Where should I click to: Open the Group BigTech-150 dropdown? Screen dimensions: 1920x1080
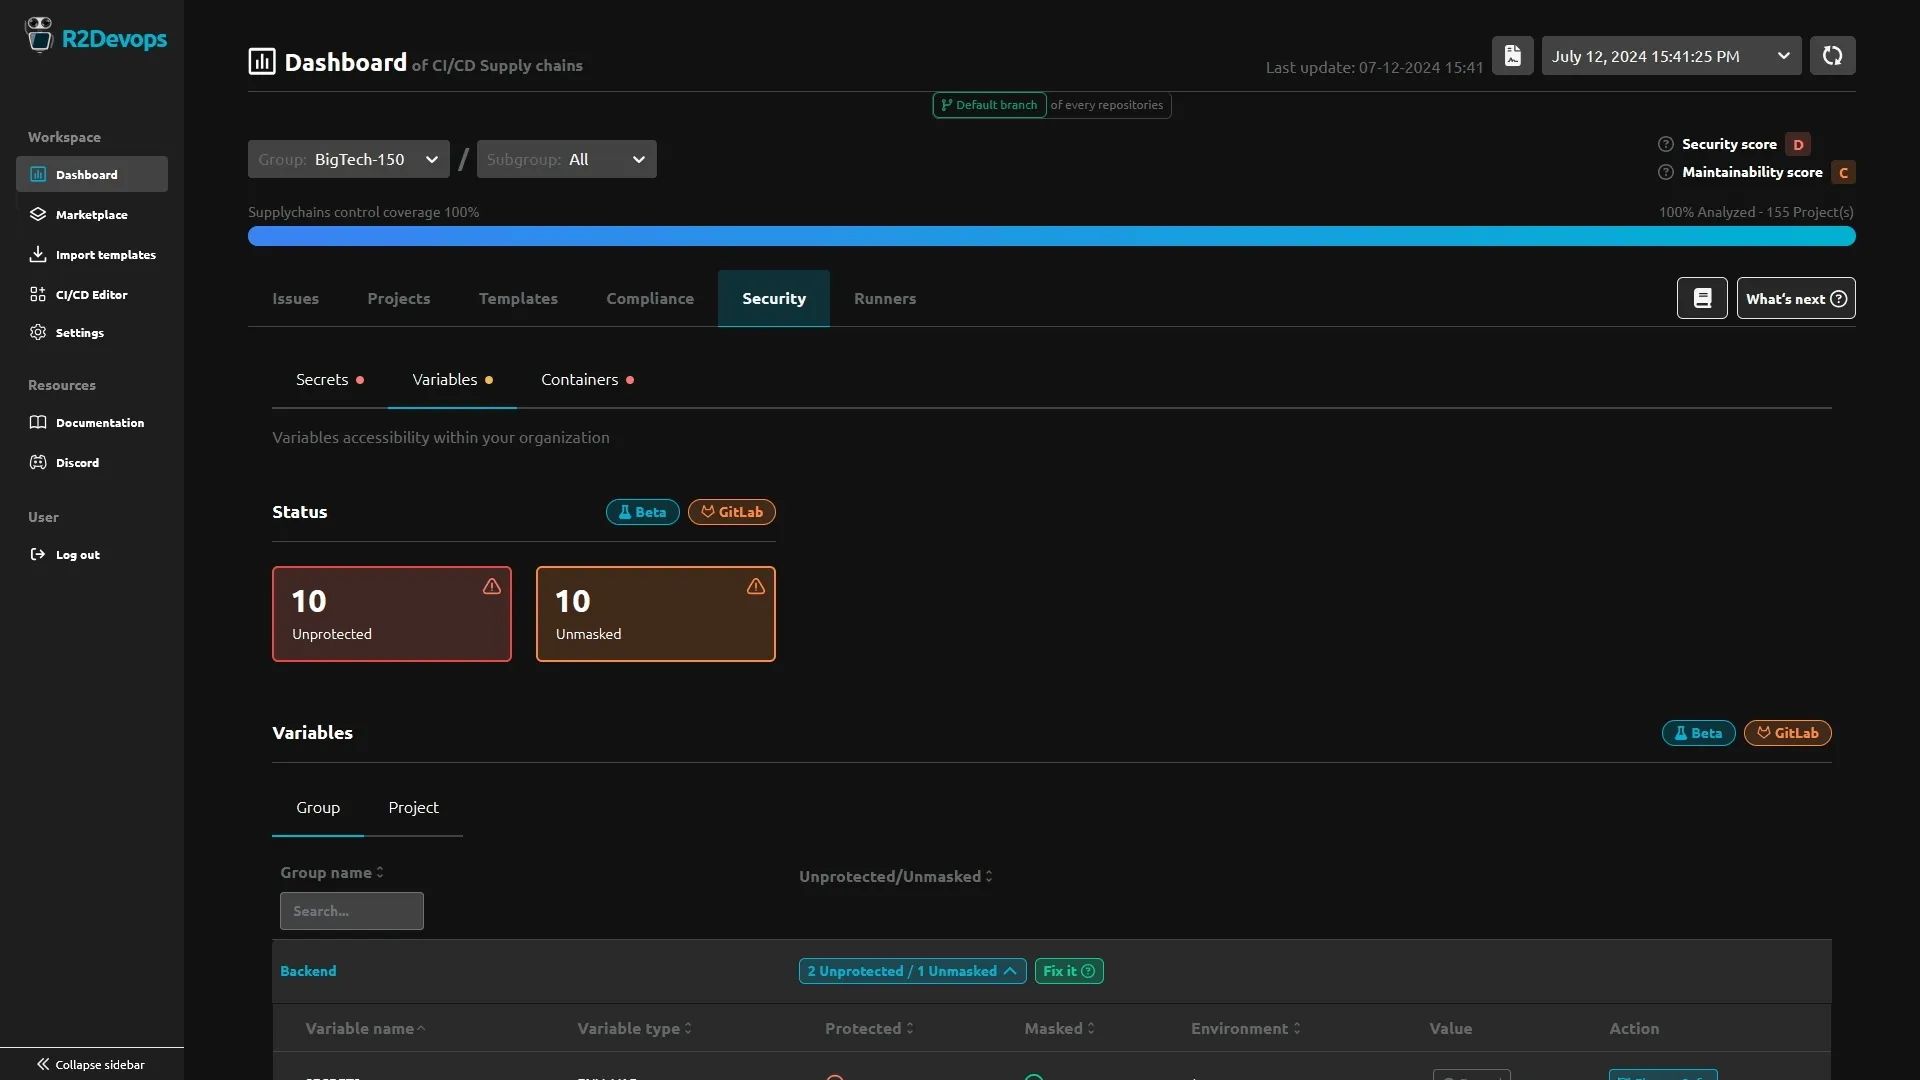pyautogui.click(x=348, y=159)
